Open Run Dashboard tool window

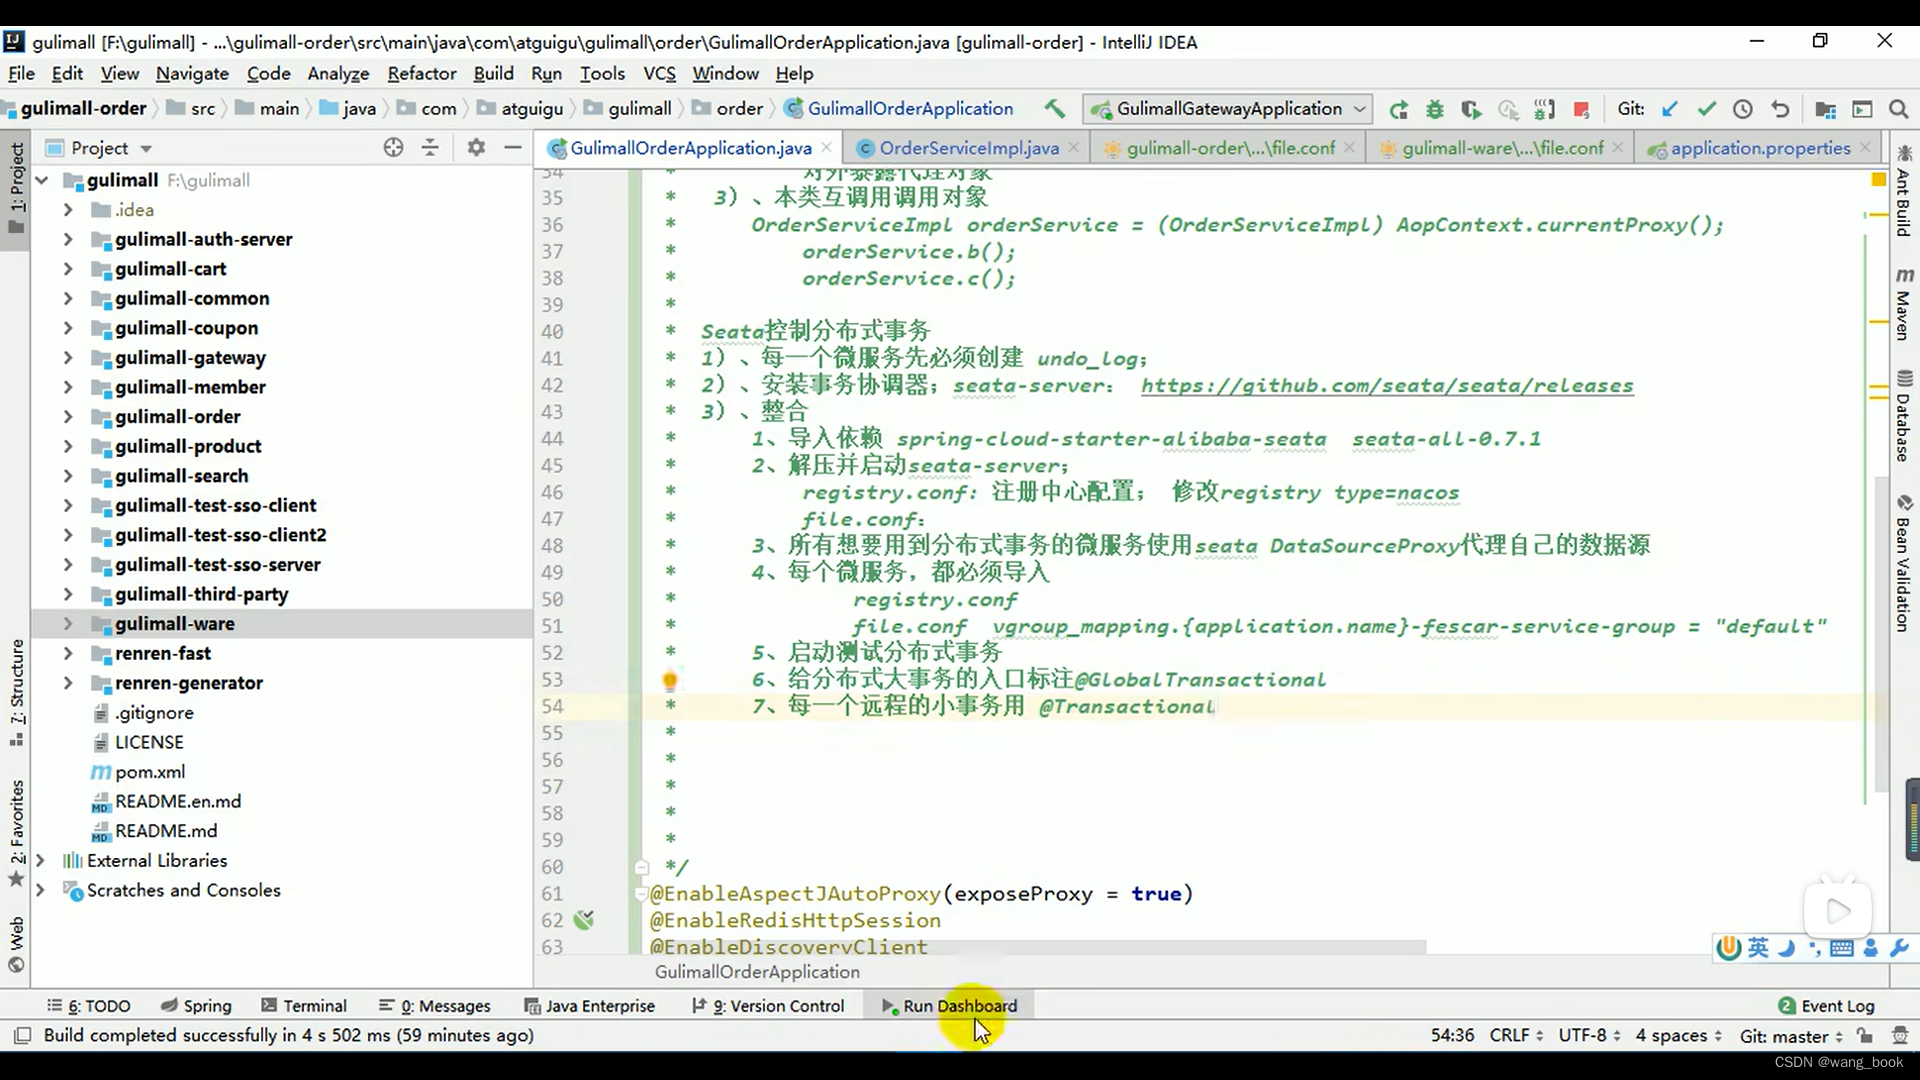click(950, 1006)
